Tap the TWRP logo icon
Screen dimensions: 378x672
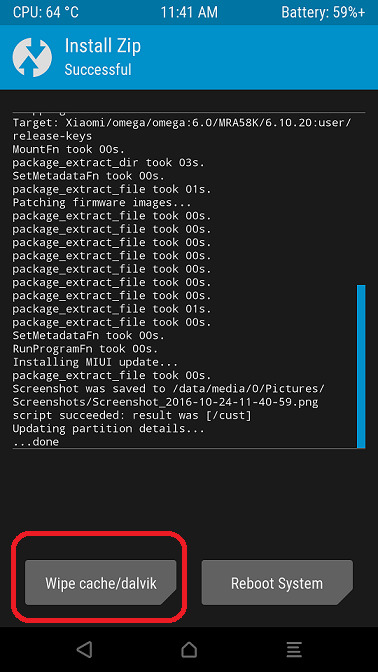(x=32, y=57)
